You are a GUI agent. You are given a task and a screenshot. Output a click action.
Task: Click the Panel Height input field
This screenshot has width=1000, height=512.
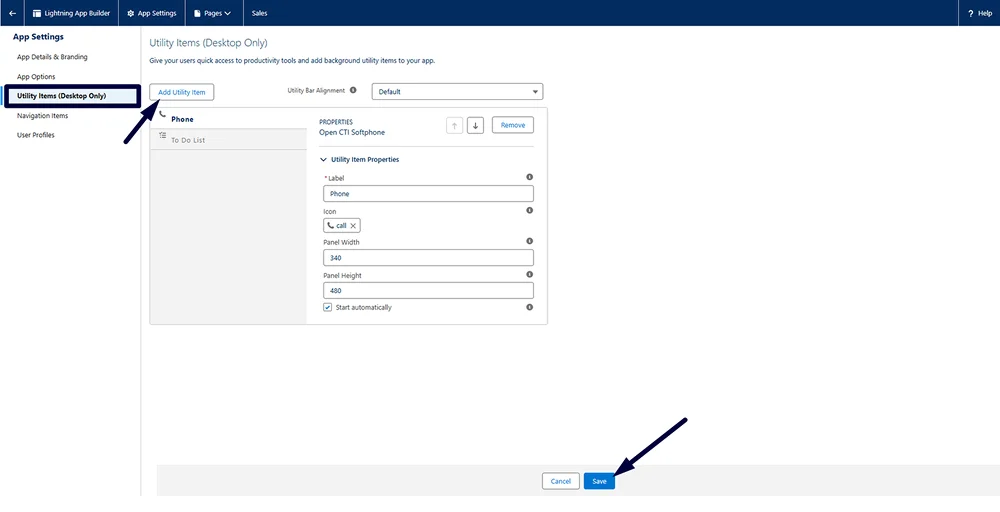[429, 291]
